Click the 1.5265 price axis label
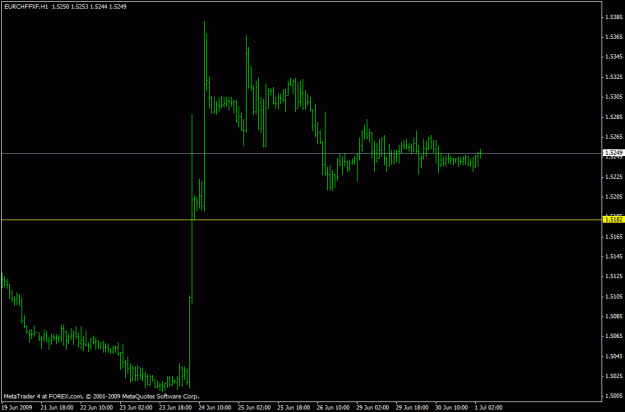625x412 pixels. point(614,137)
